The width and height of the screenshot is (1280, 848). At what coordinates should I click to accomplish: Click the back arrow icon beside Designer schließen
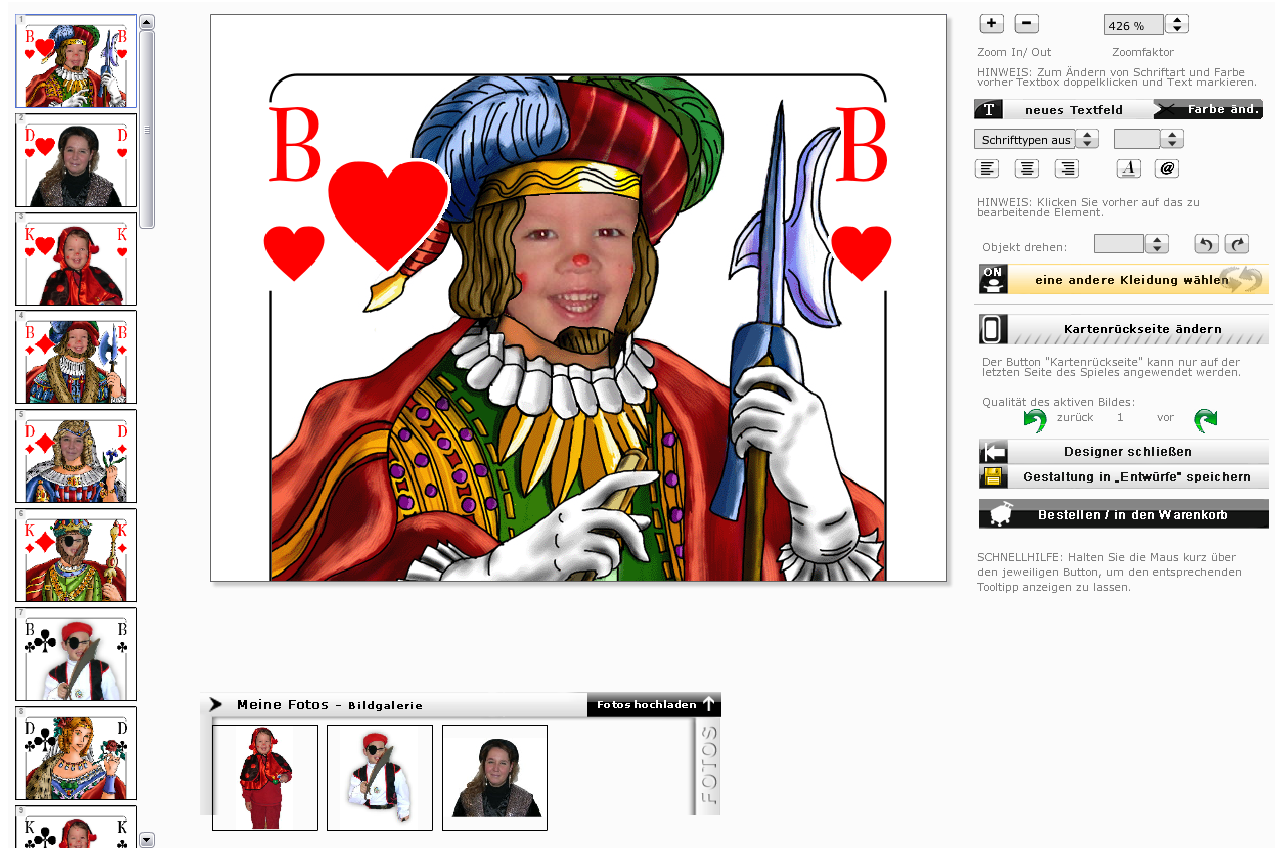pyautogui.click(x=994, y=452)
